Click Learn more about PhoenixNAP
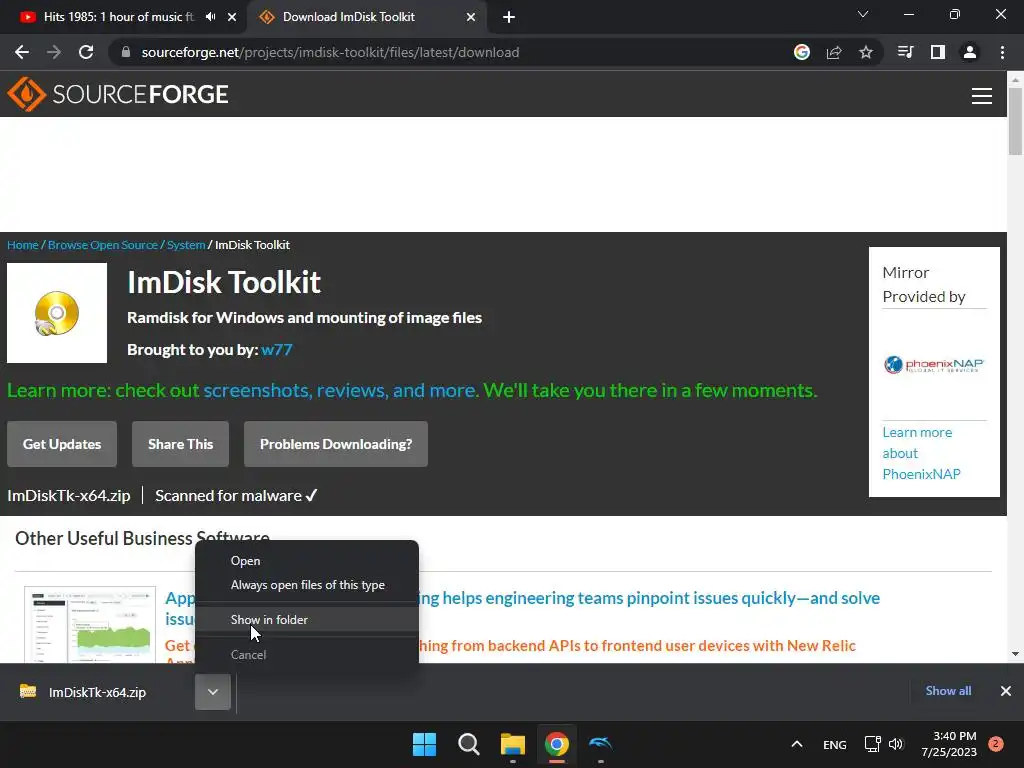 [x=921, y=453]
